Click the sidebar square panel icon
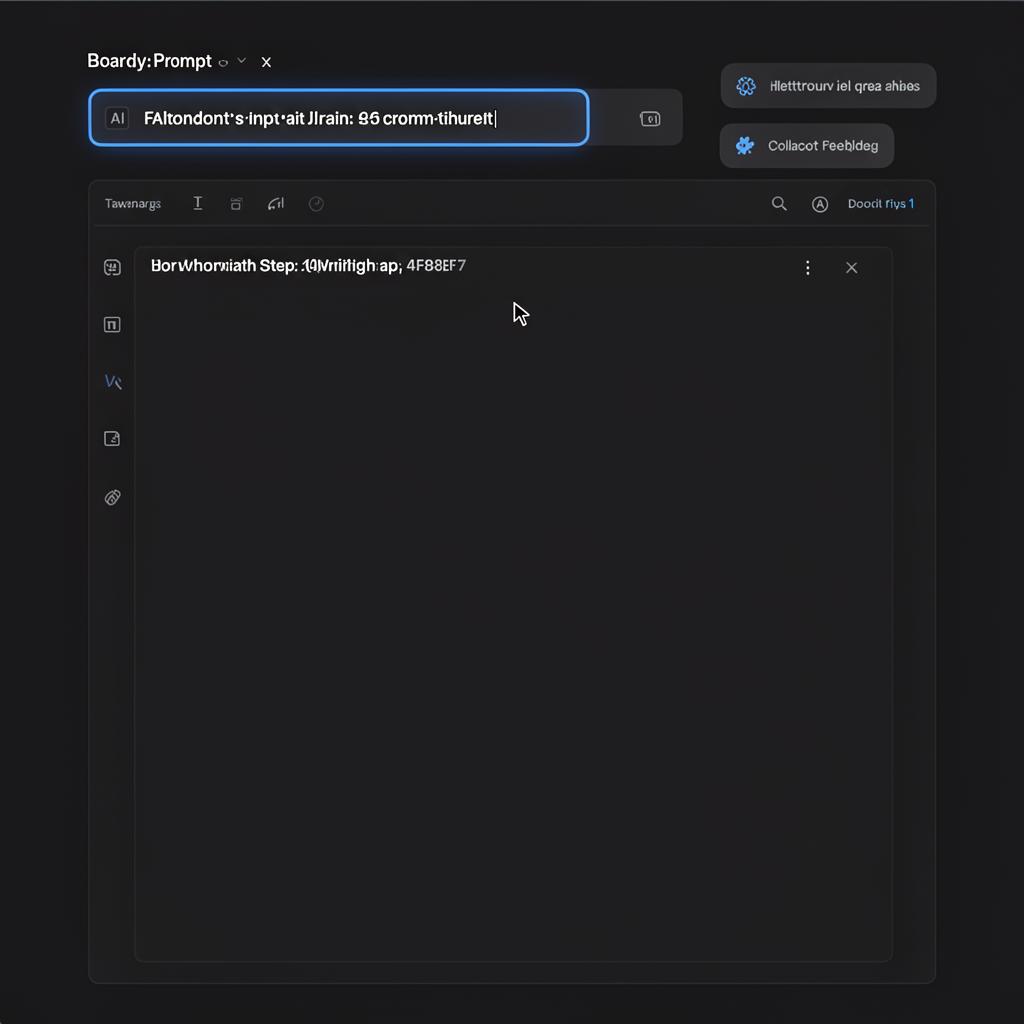The height and width of the screenshot is (1024, 1024). (x=112, y=325)
